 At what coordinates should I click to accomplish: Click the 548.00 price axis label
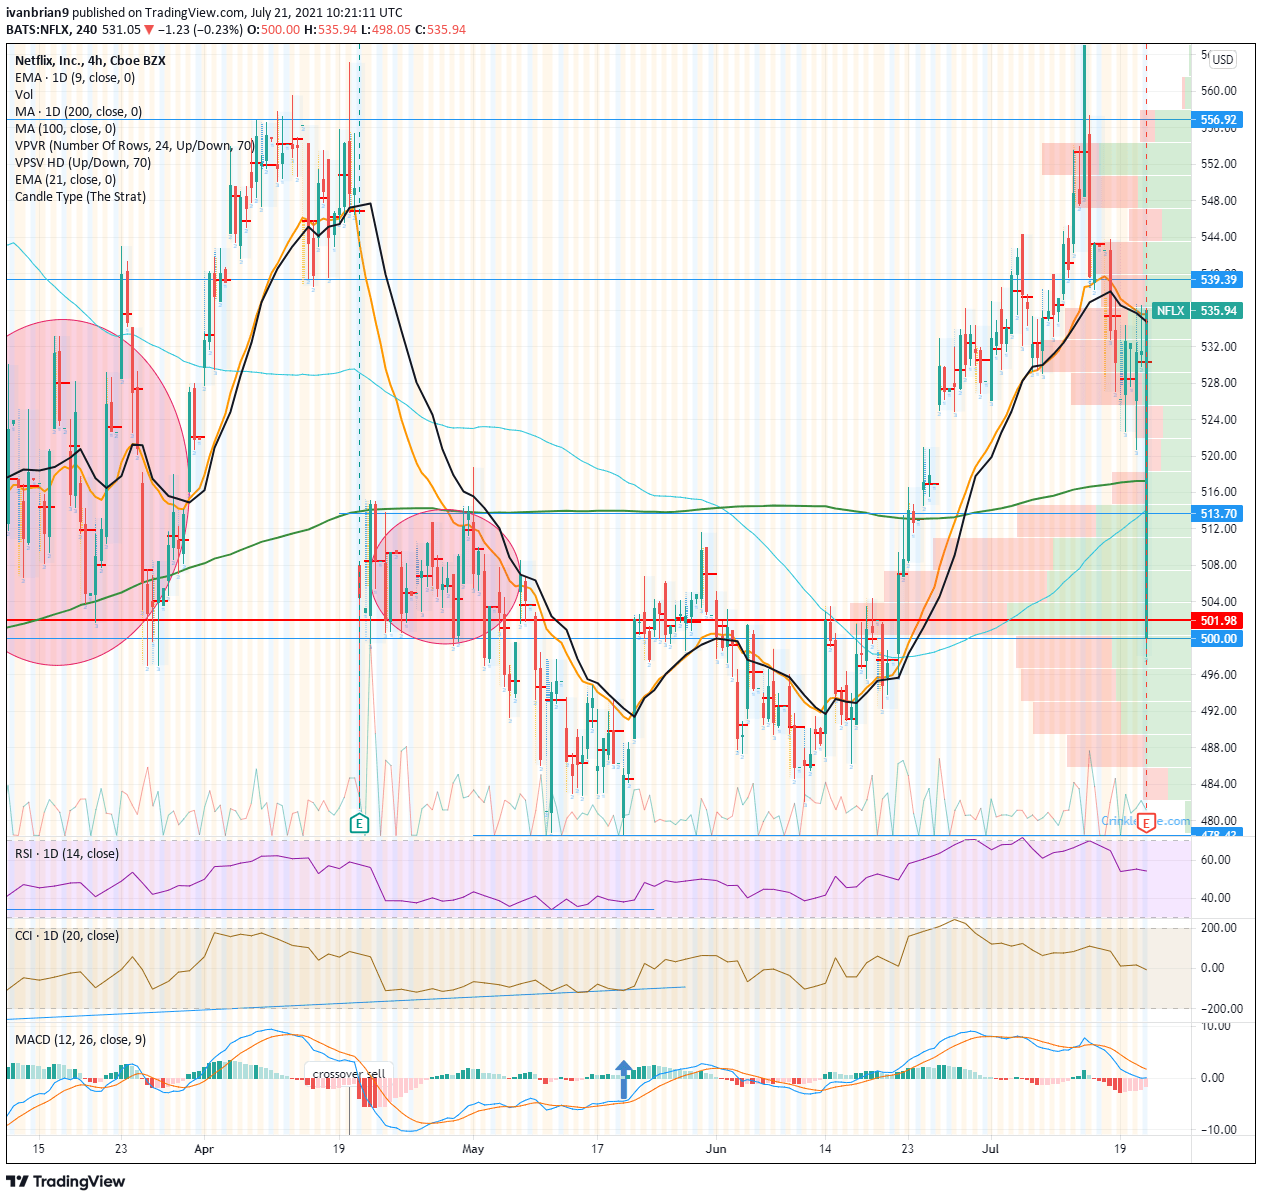(x=1218, y=200)
